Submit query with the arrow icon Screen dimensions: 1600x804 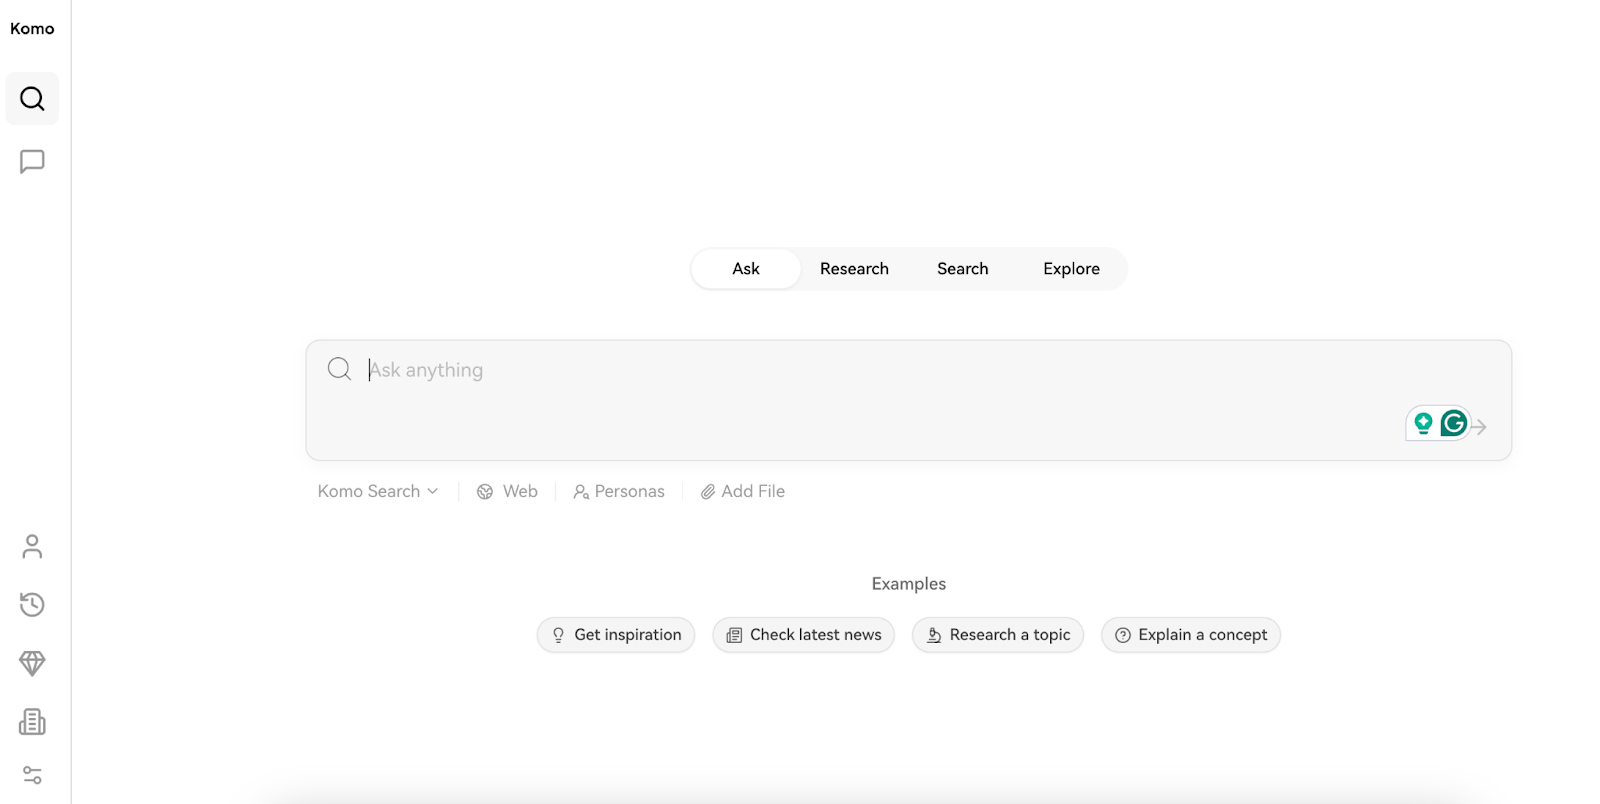1479,427
